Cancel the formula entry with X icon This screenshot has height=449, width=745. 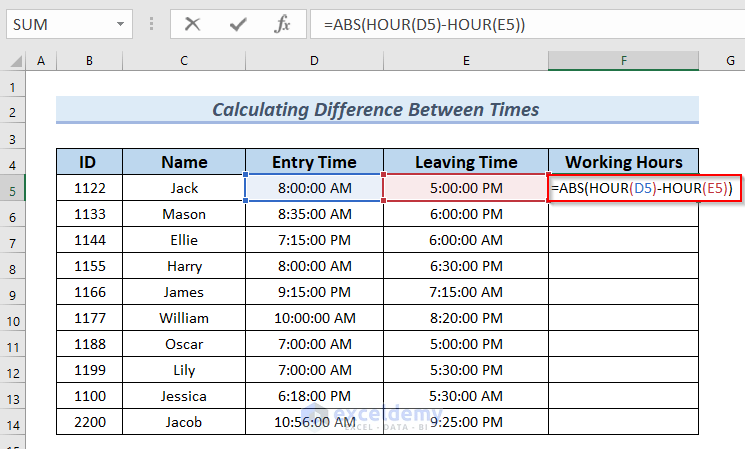point(192,24)
